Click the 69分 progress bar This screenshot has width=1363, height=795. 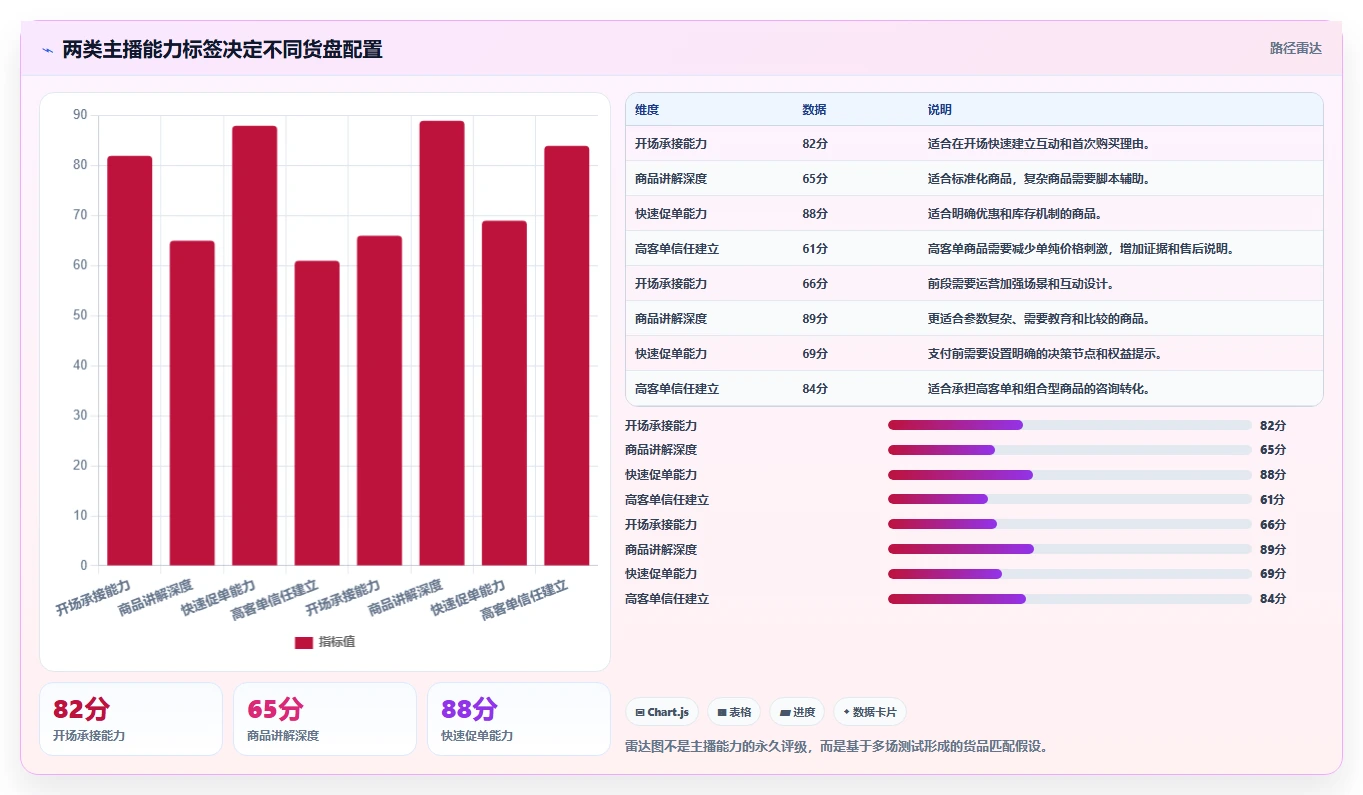point(1069,574)
